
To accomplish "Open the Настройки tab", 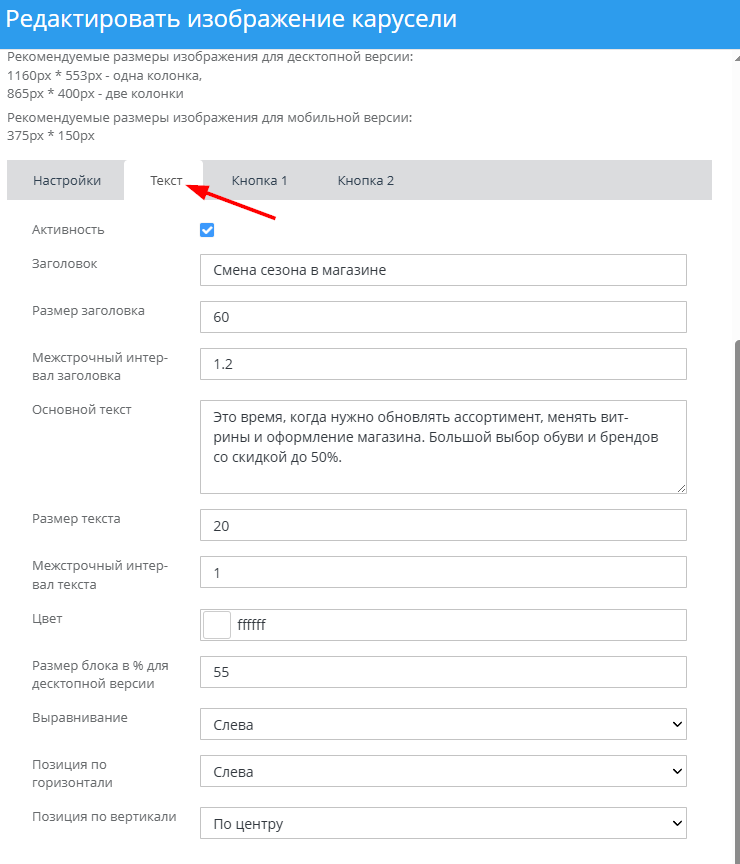I will coord(67,181).
